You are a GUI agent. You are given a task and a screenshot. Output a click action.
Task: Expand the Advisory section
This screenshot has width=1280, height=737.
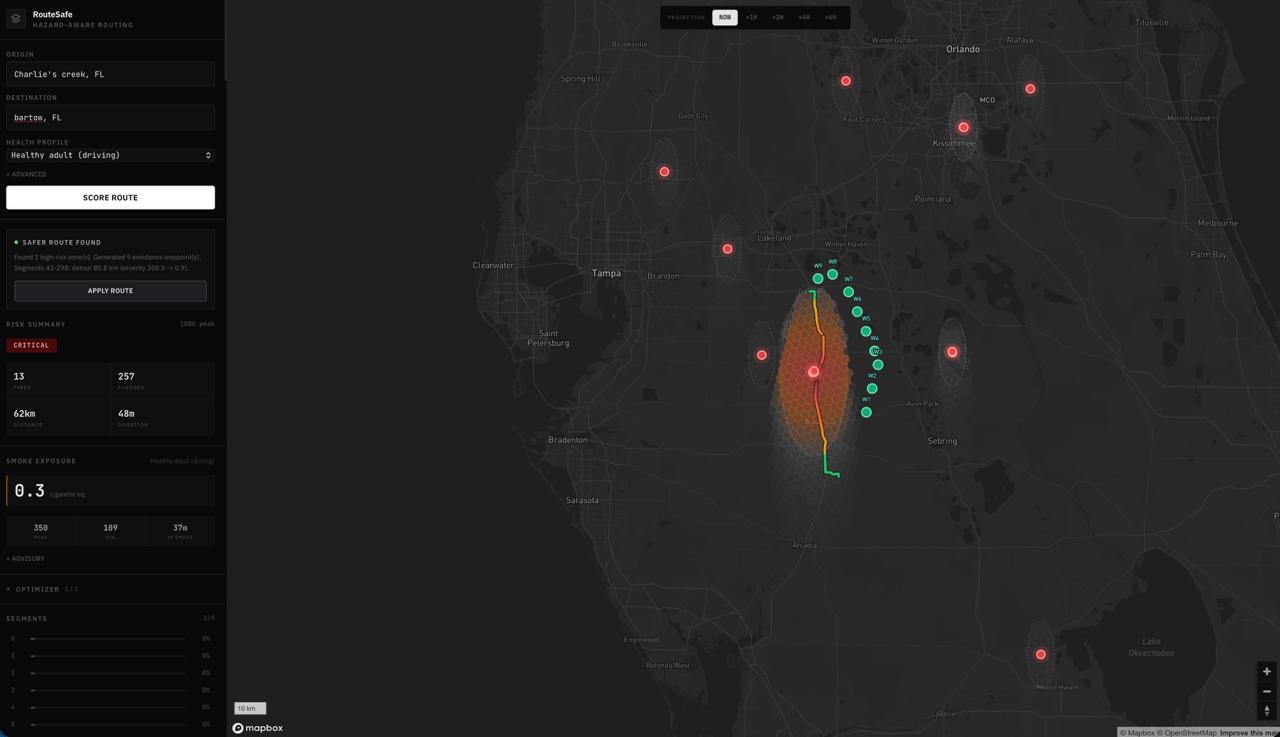25,558
